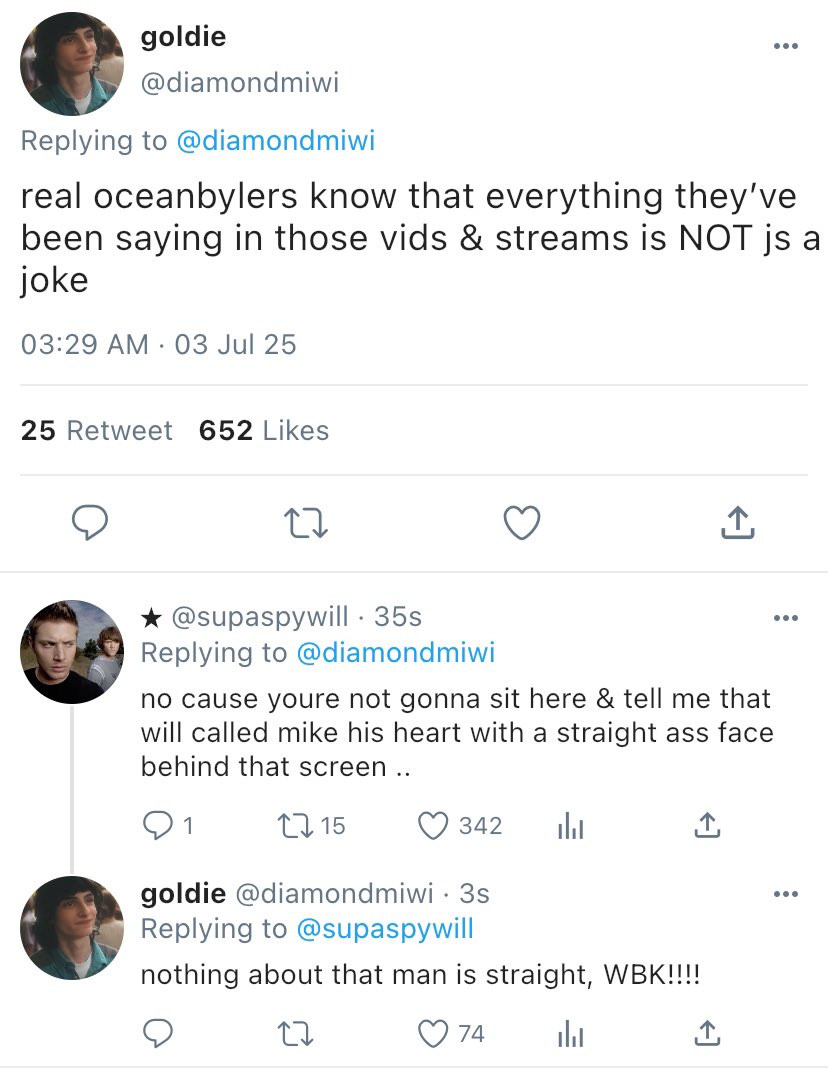
Task: View the 652 Likes list
Action: [264, 431]
